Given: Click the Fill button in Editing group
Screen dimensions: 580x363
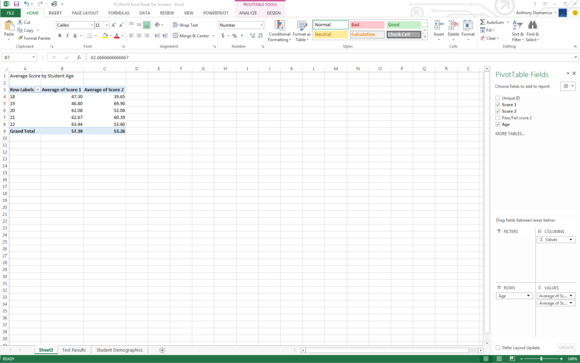Looking at the screenshot, I should click(487, 30).
